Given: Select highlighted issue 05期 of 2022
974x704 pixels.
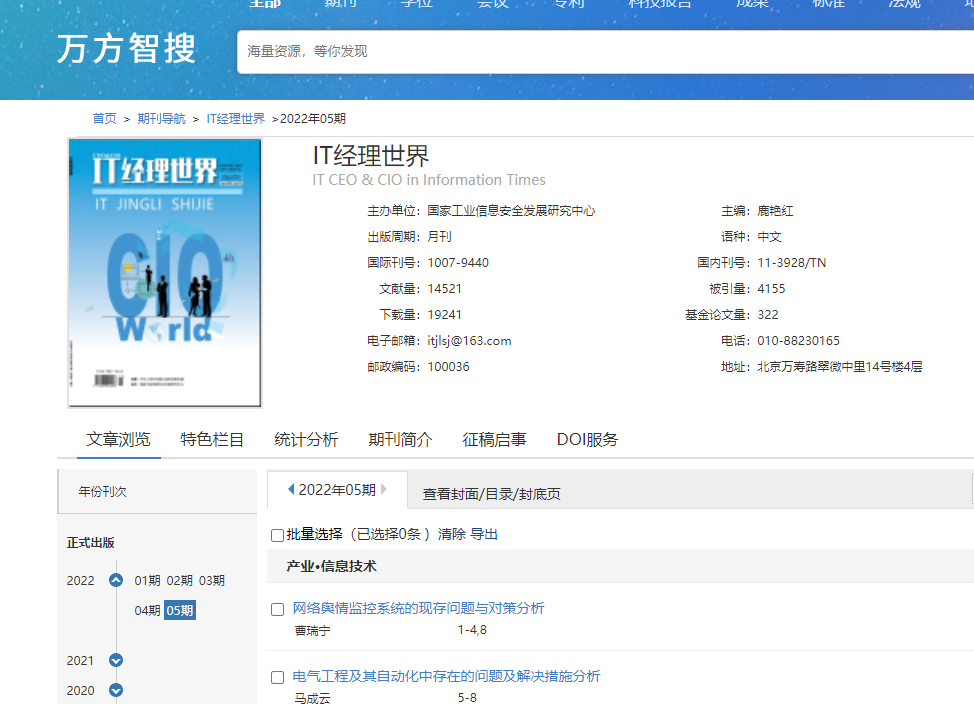Looking at the screenshot, I should [180, 611].
